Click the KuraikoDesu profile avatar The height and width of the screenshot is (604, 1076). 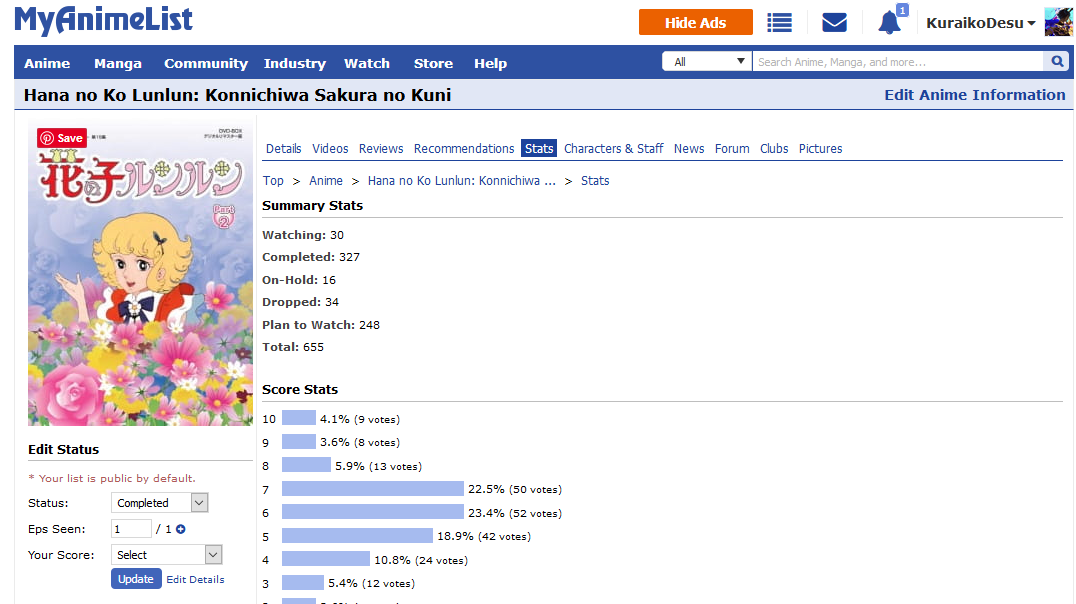point(1058,22)
